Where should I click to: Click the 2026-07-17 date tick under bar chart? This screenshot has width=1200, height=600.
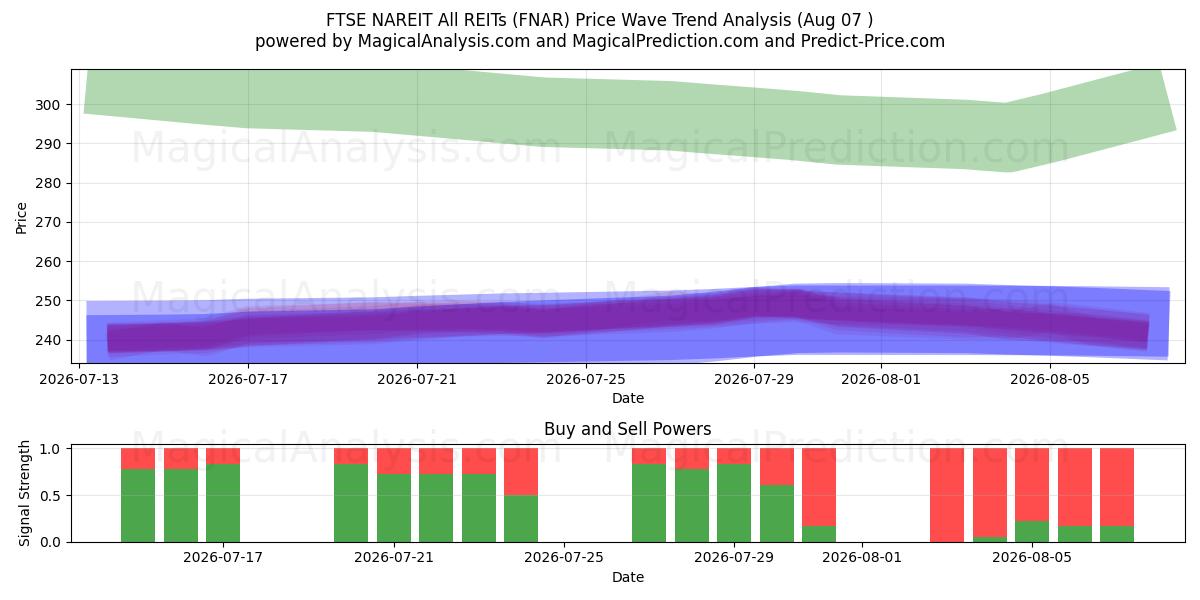[x=223, y=558]
